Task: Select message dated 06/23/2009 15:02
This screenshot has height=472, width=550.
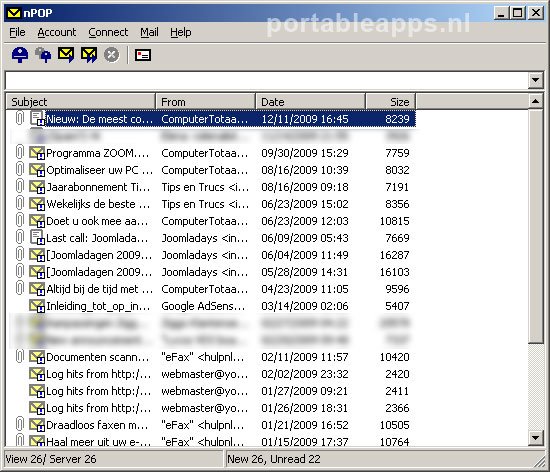Action: (x=210, y=204)
